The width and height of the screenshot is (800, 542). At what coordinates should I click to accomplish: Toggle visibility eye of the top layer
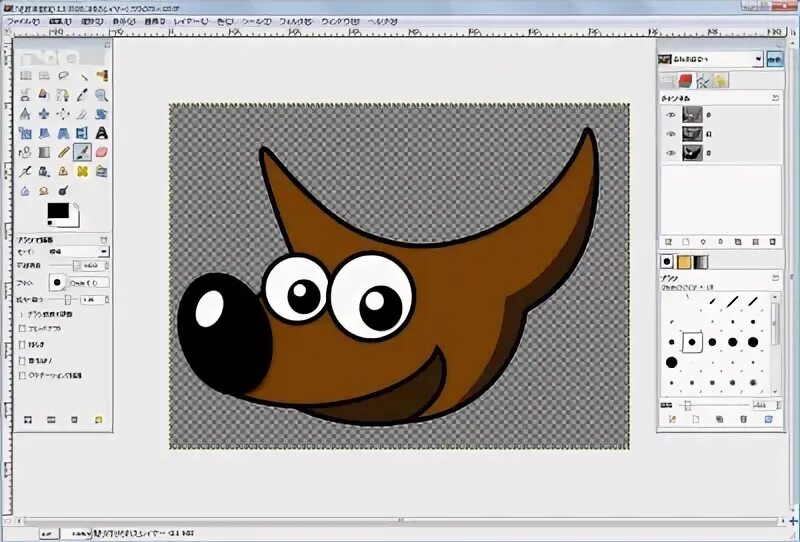[670, 115]
